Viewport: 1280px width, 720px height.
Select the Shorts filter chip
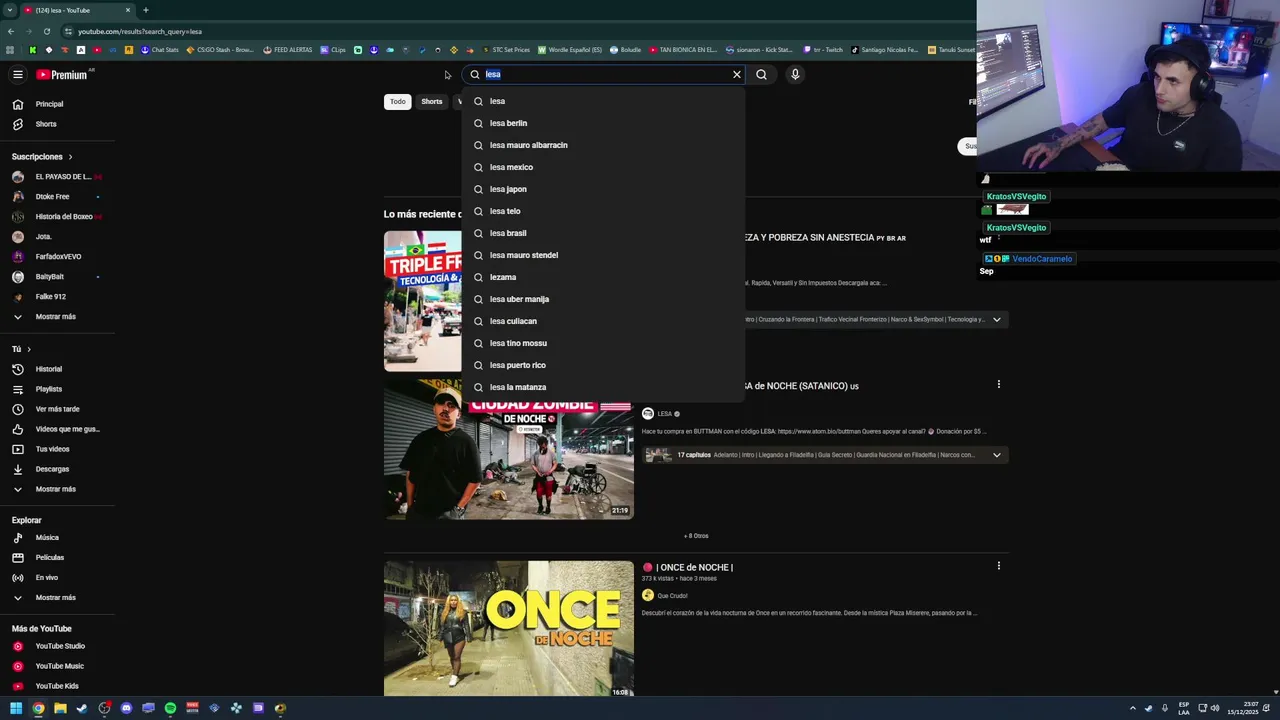point(432,101)
